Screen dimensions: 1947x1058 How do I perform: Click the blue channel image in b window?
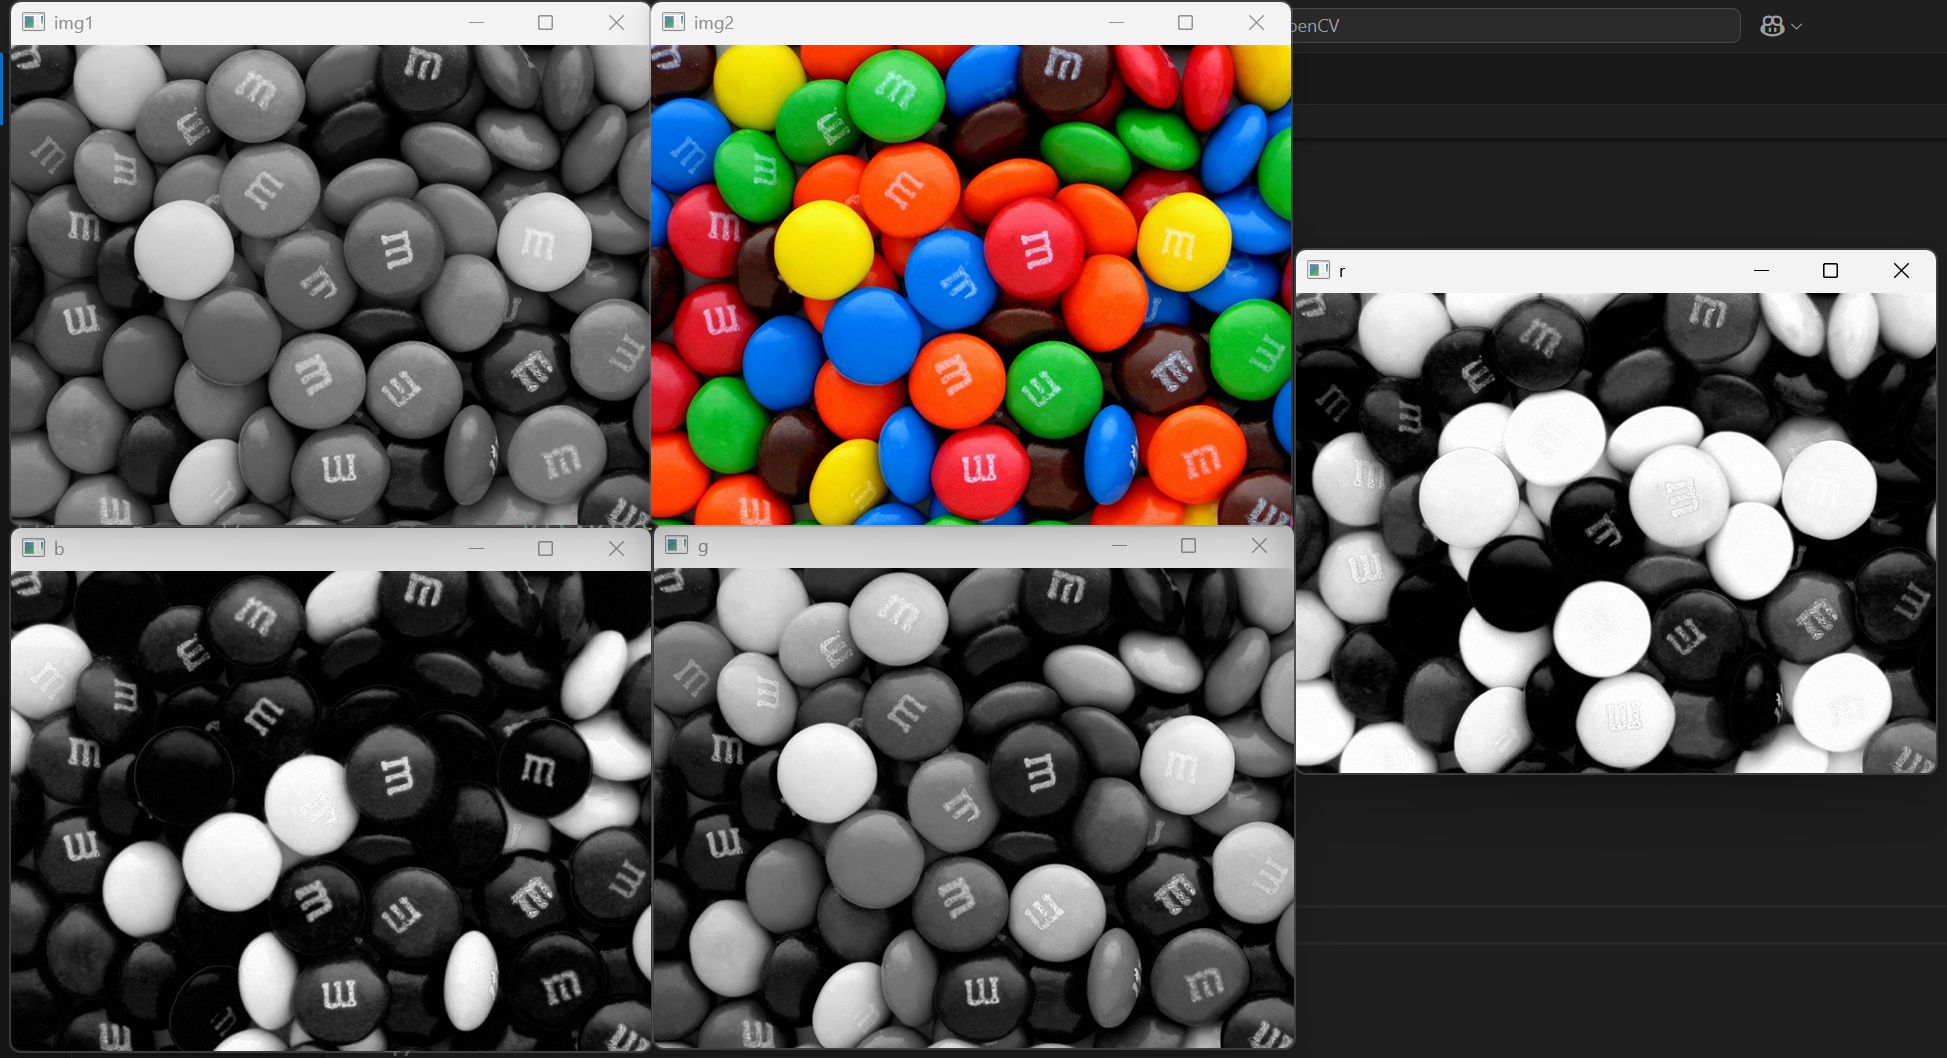330,811
